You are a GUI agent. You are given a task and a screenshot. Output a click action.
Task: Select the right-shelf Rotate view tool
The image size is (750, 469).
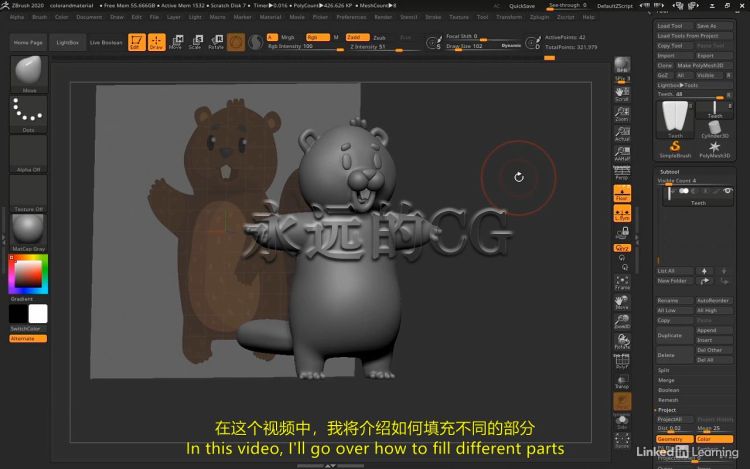coord(622,342)
